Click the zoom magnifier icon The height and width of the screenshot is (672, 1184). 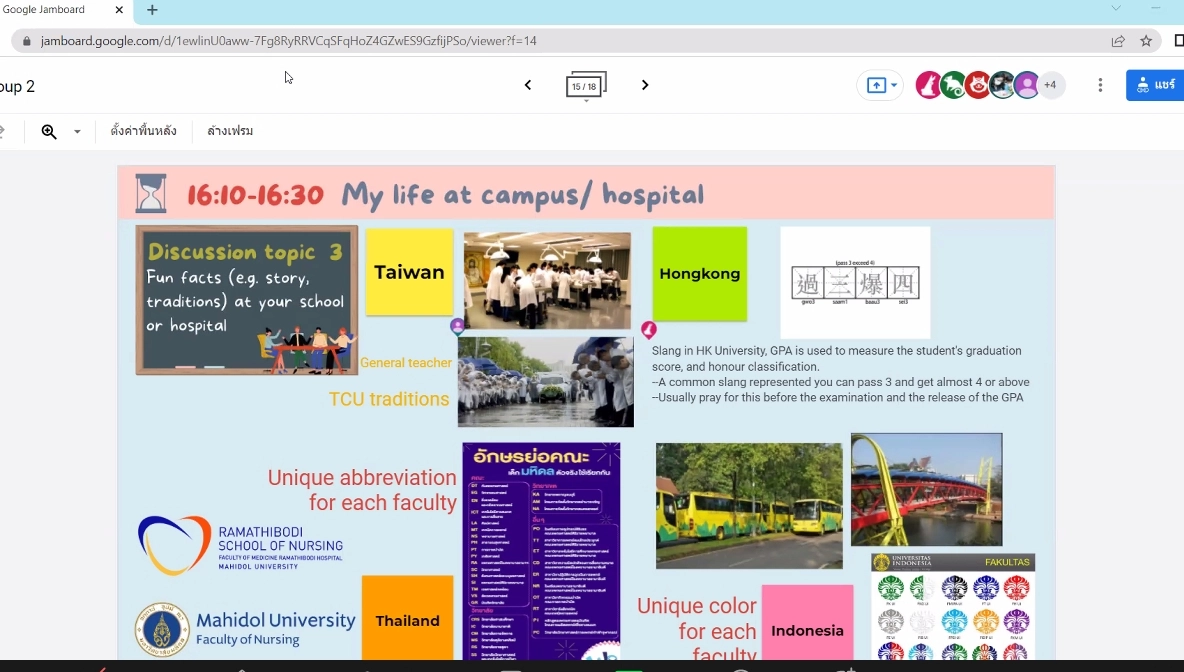[x=49, y=131]
